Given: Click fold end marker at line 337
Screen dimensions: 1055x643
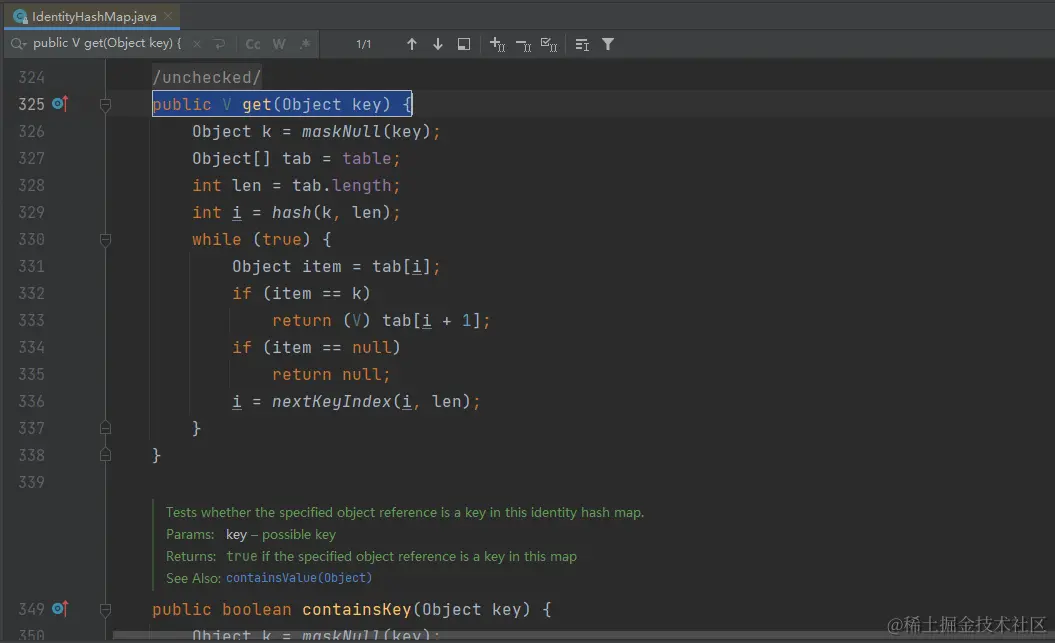Looking at the screenshot, I should [x=105, y=428].
